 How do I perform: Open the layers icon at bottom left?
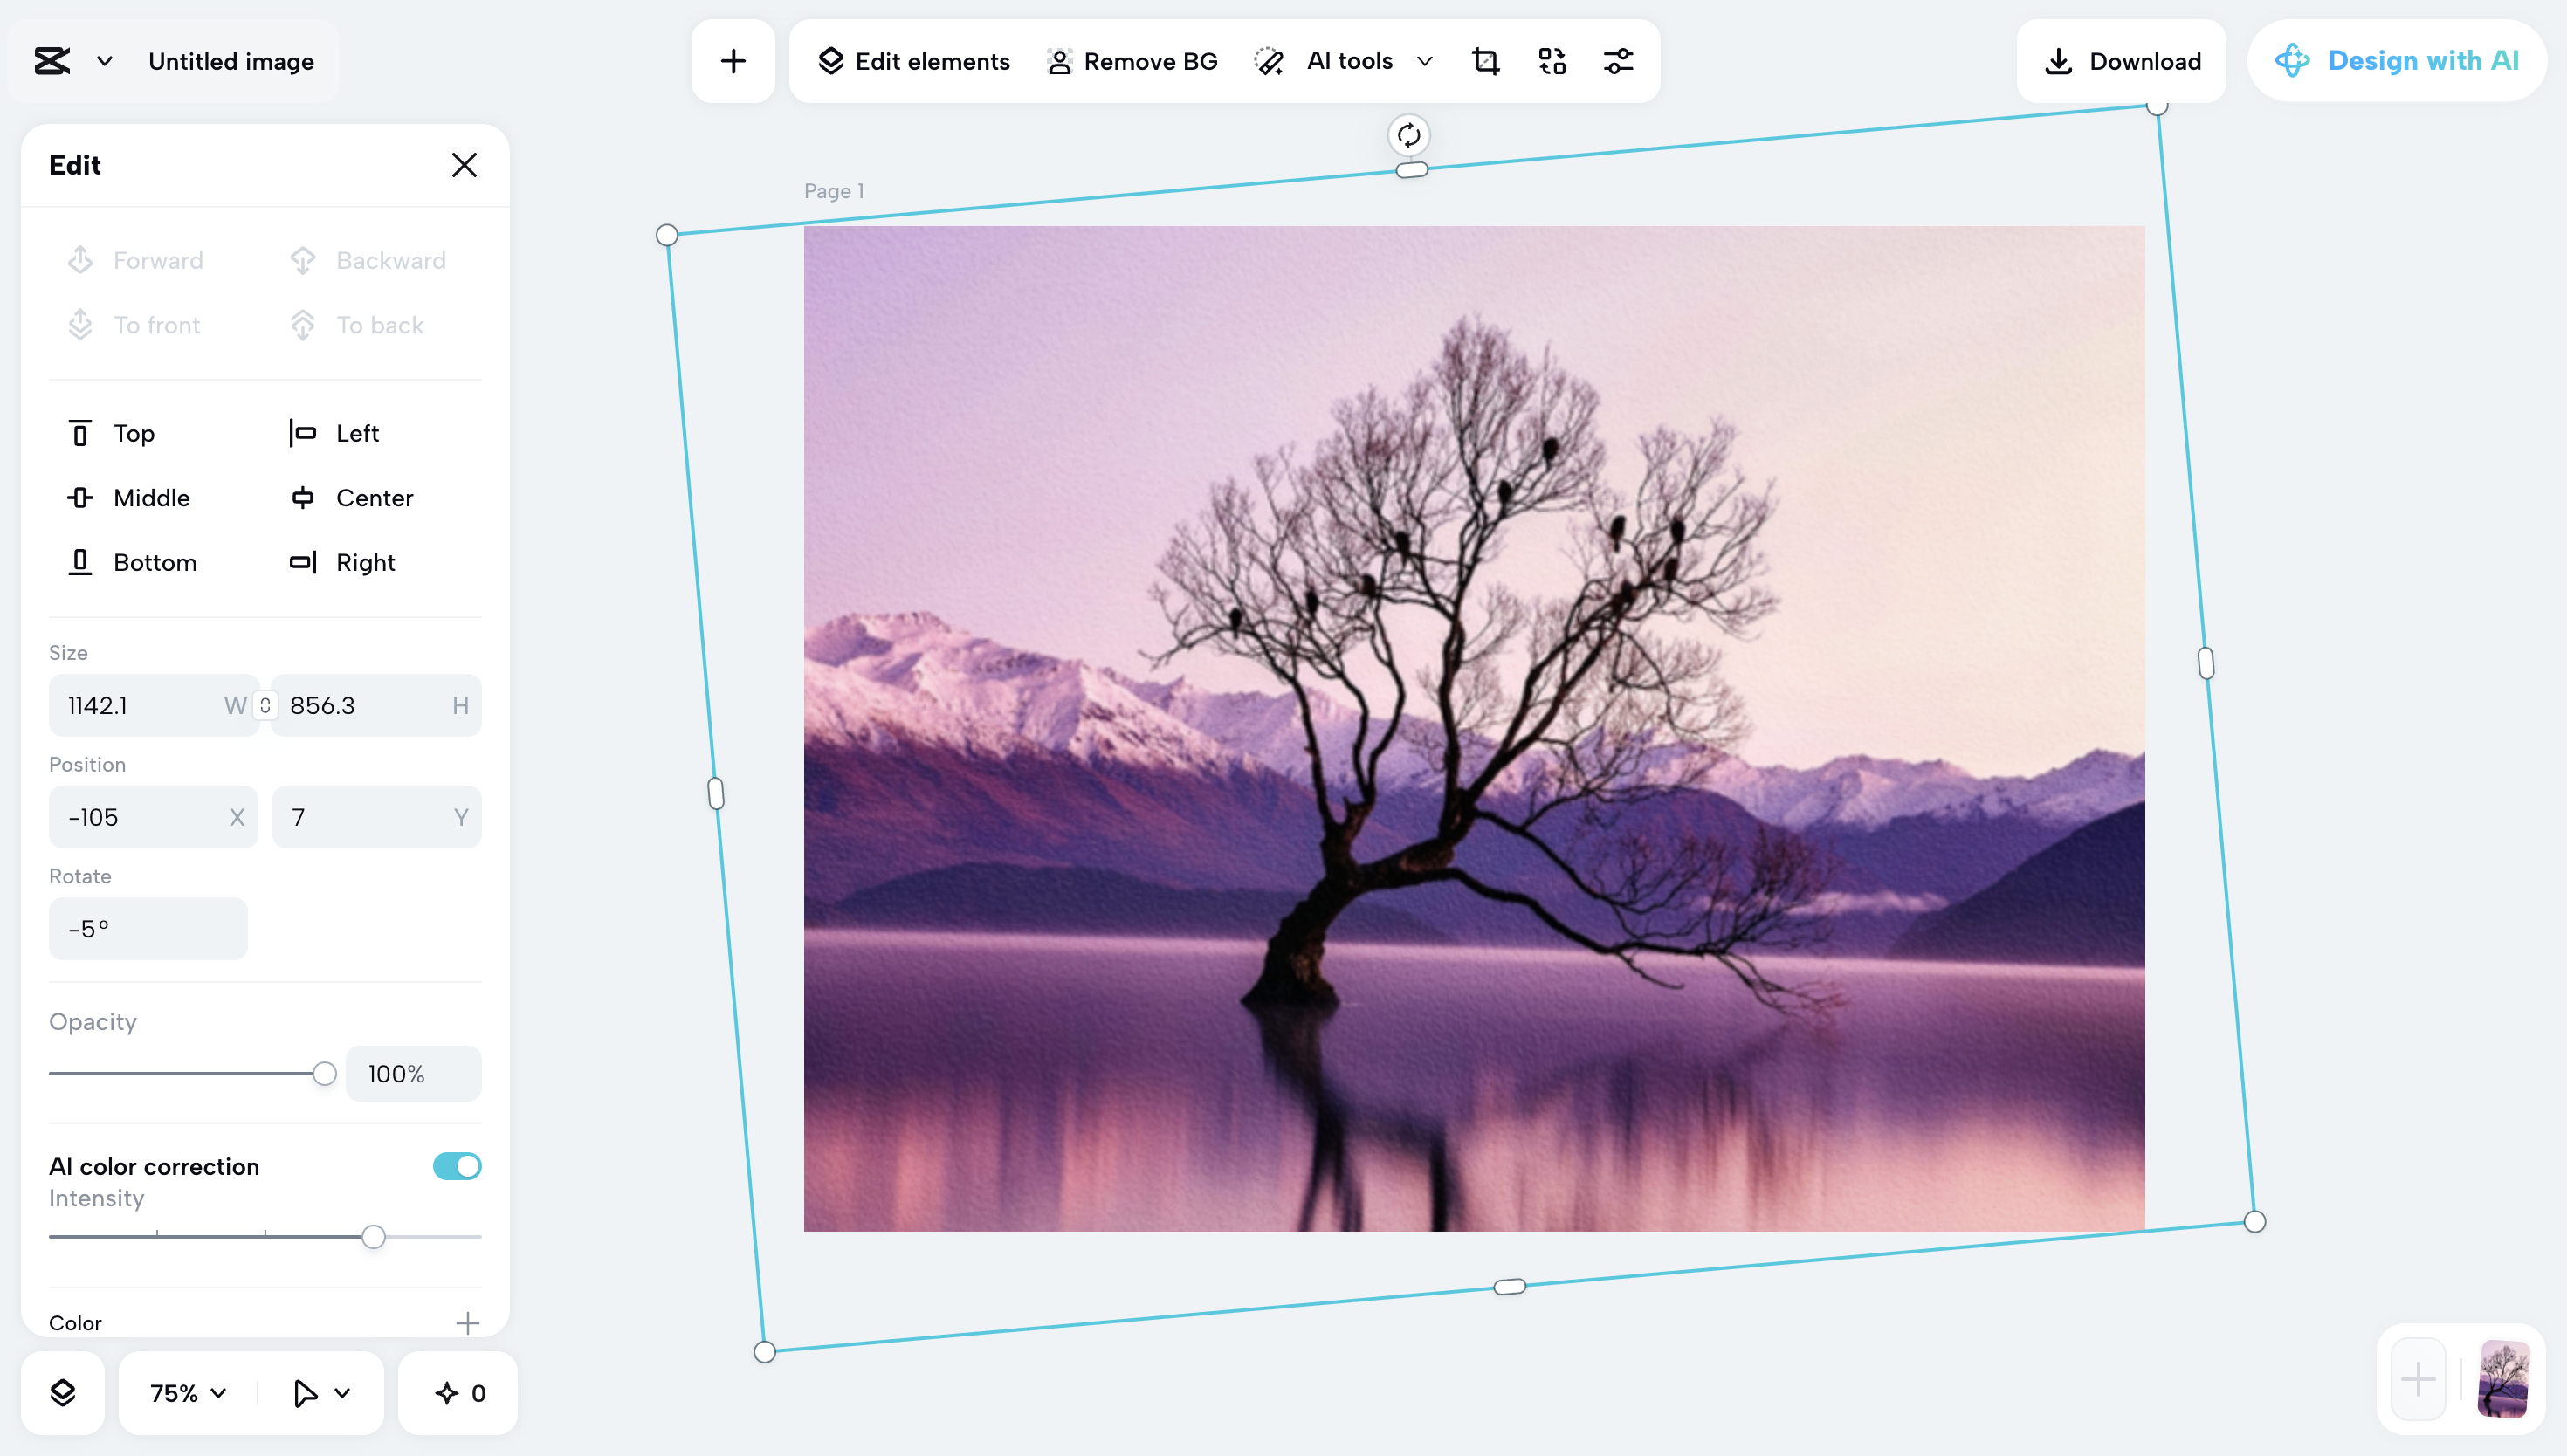pos(63,1393)
